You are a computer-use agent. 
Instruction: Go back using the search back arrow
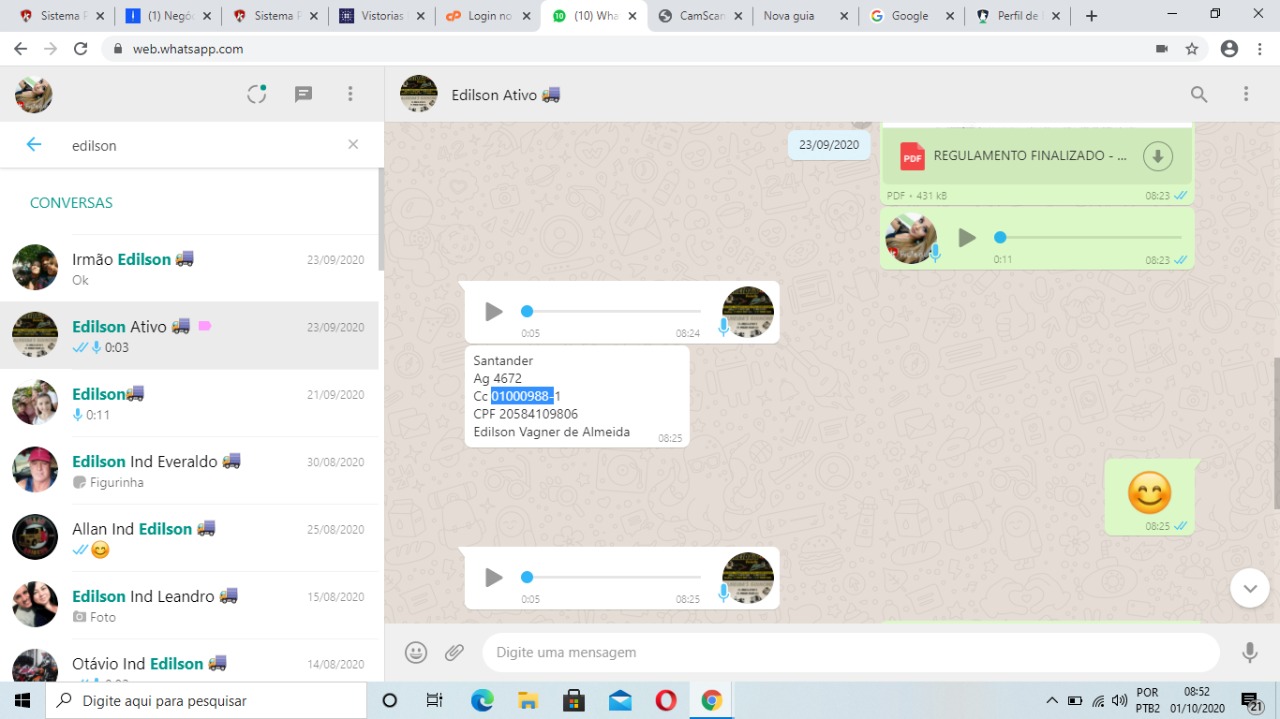click(x=34, y=145)
